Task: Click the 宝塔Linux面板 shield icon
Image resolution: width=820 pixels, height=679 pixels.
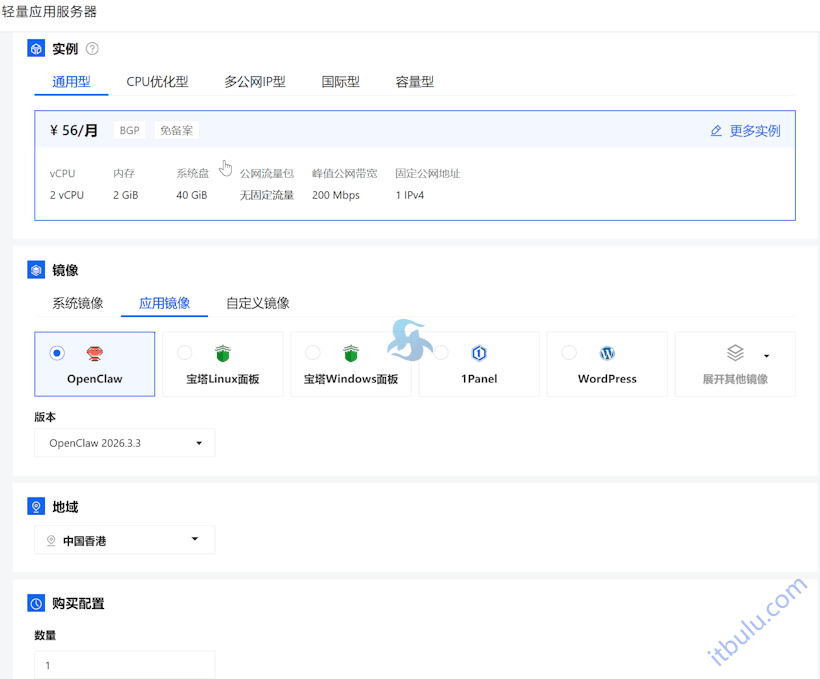Action: pos(222,352)
